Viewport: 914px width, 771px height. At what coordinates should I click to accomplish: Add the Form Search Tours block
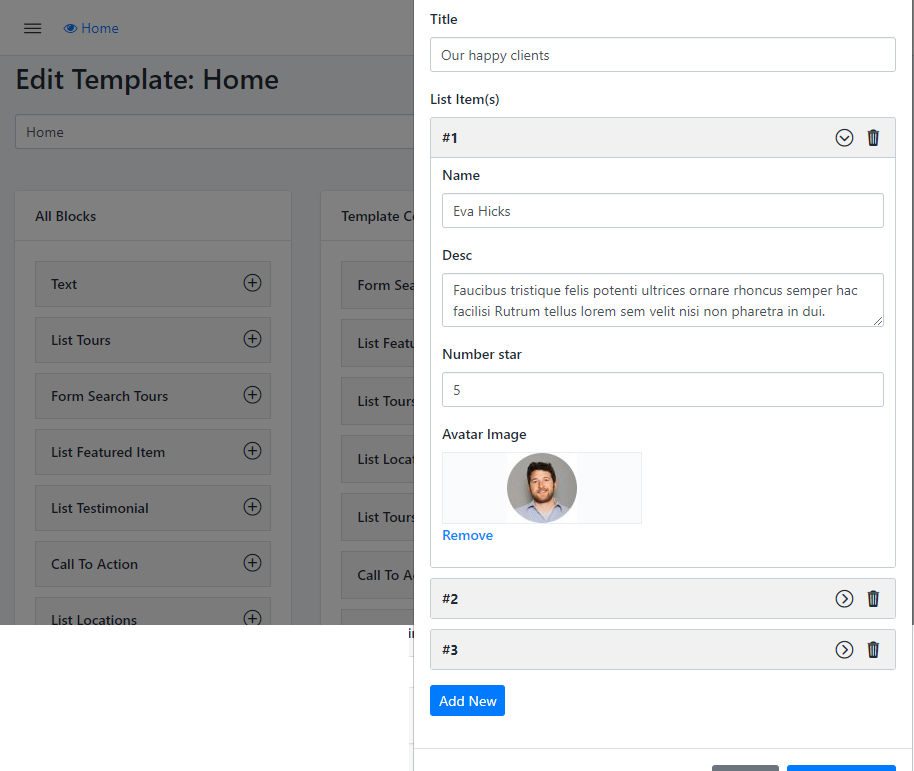coord(252,395)
